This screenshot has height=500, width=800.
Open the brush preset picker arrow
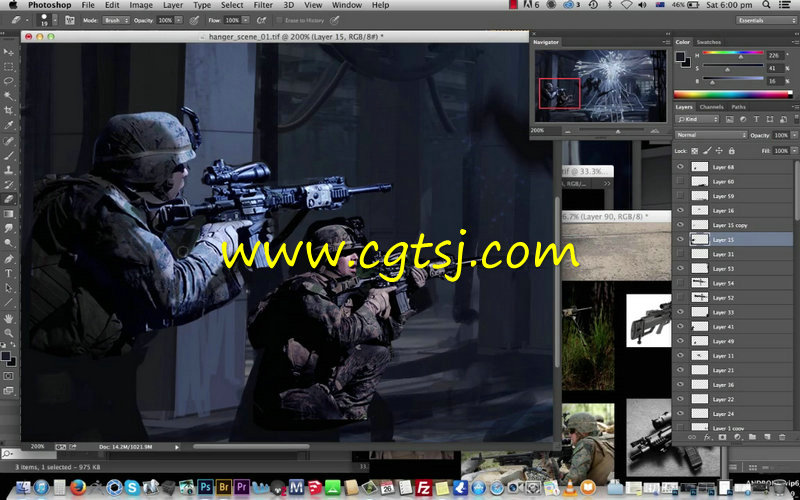[55, 21]
